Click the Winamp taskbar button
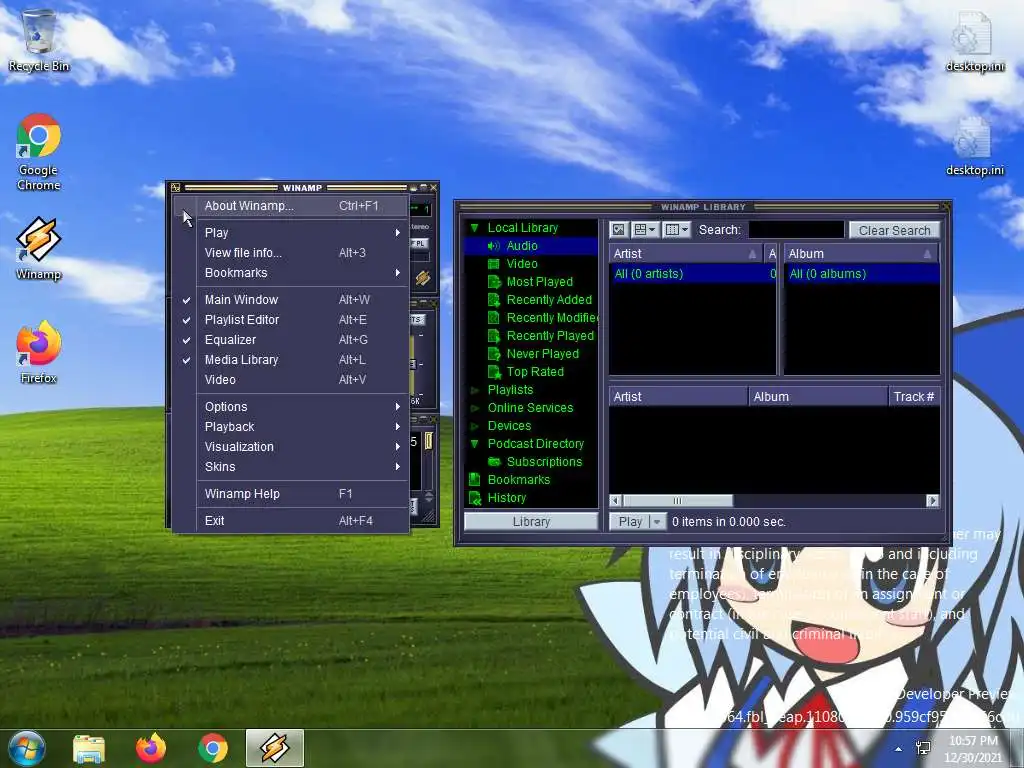 pyautogui.click(x=275, y=748)
